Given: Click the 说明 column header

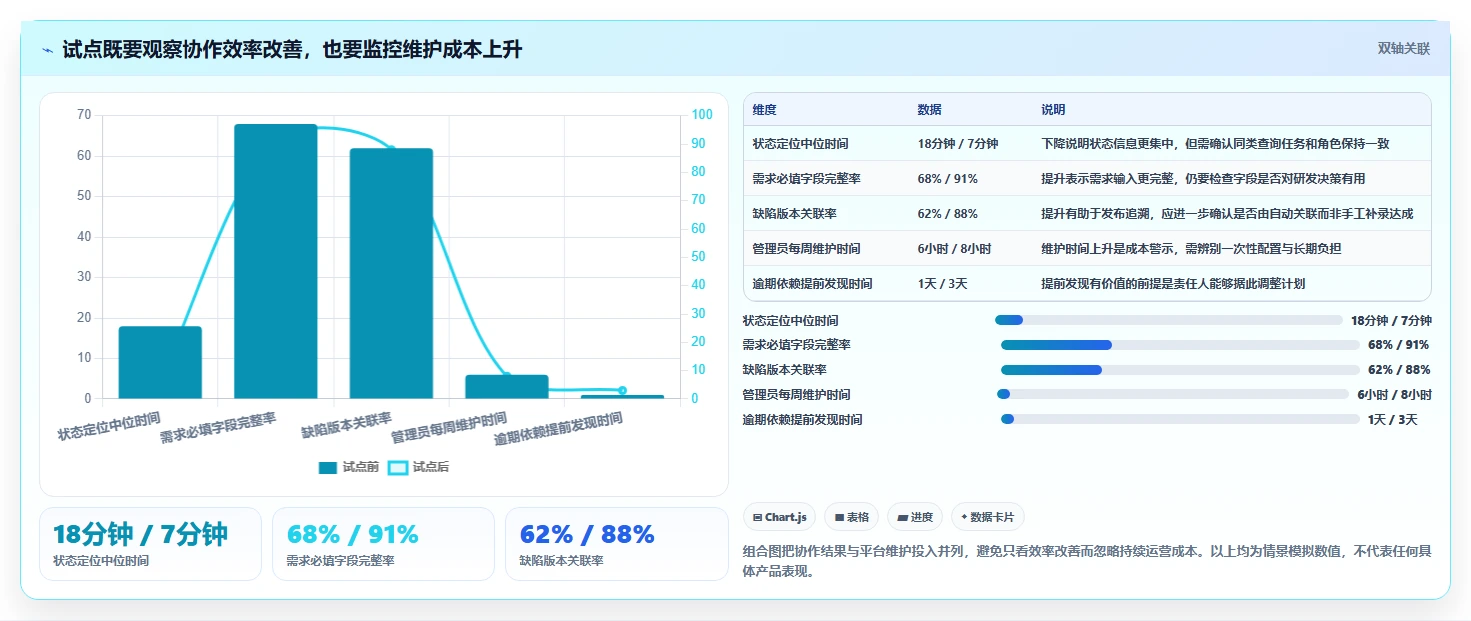Looking at the screenshot, I should [1053, 110].
